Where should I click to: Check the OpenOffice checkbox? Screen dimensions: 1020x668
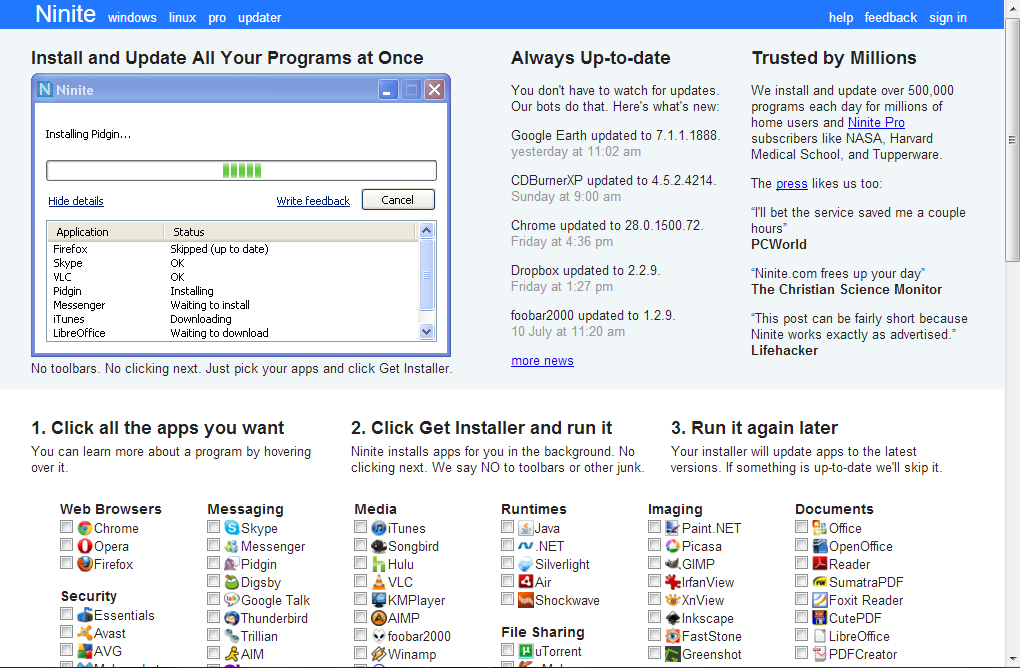click(801, 544)
